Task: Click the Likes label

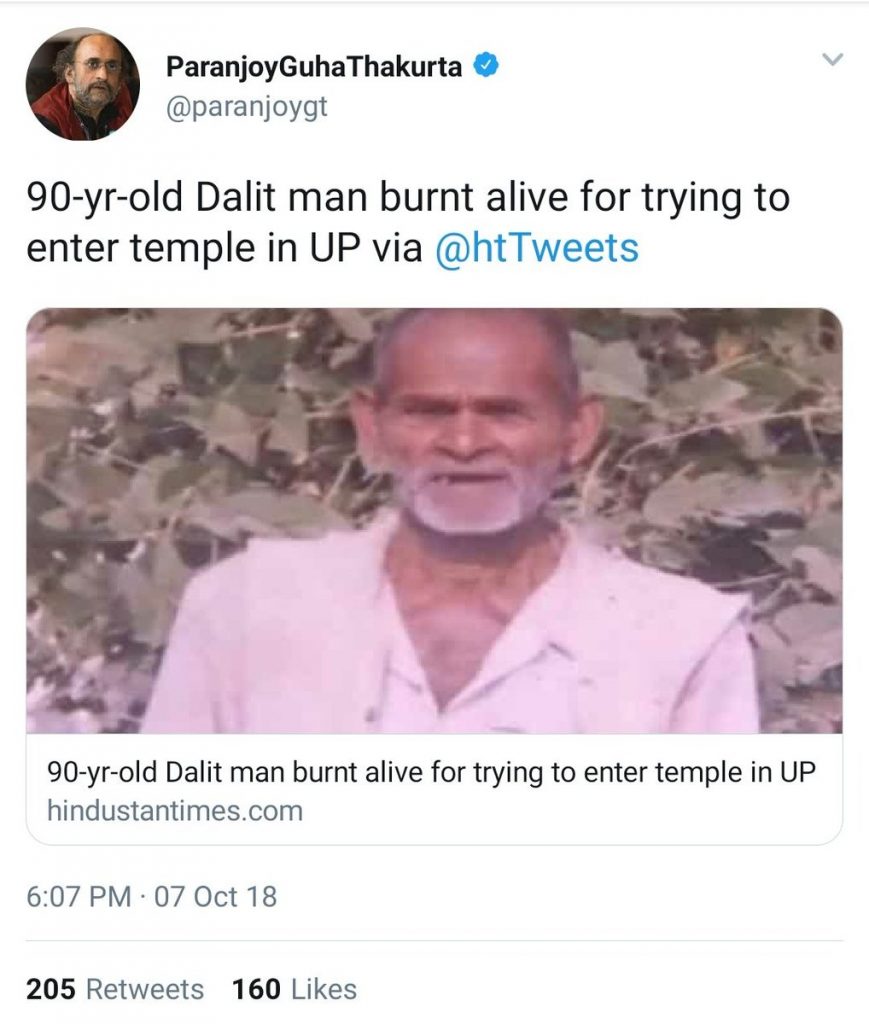Action: click(322, 989)
